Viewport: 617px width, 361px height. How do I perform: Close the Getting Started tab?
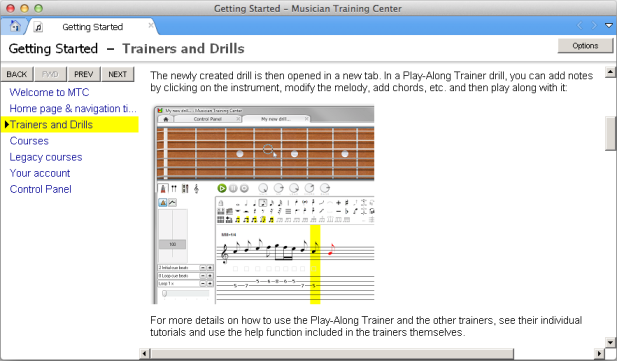[151, 26]
